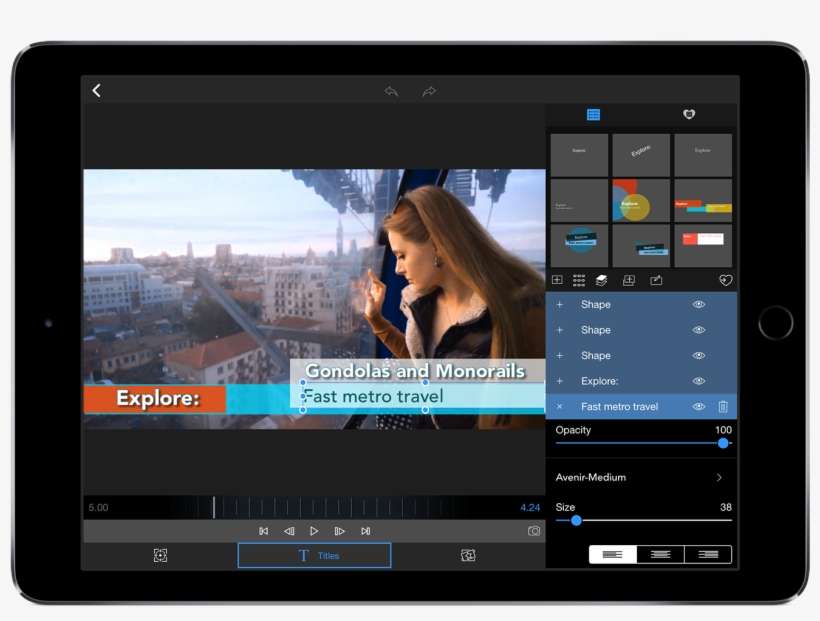
Task: Toggle visibility of the first Shape layer
Action: pos(699,304)
